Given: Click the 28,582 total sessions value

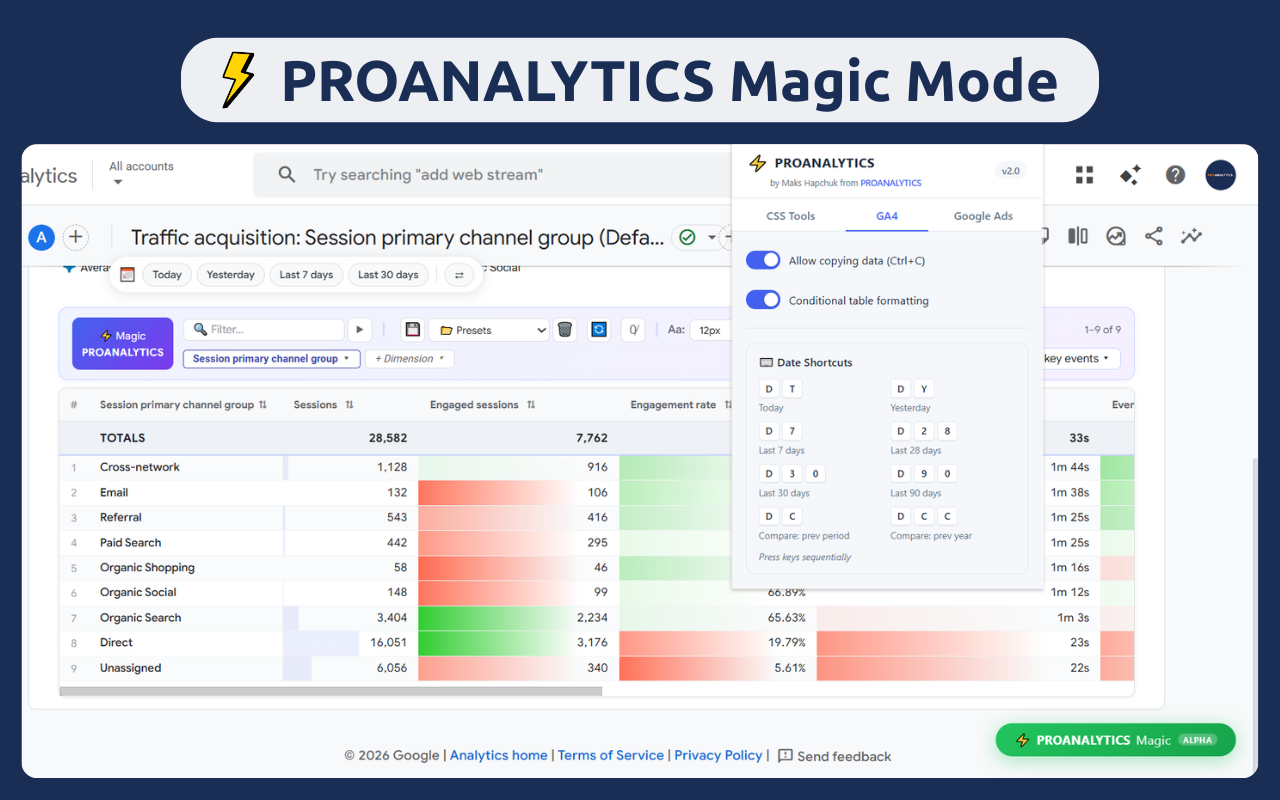Looking at the screenshot, I should [x=388, y=438].
